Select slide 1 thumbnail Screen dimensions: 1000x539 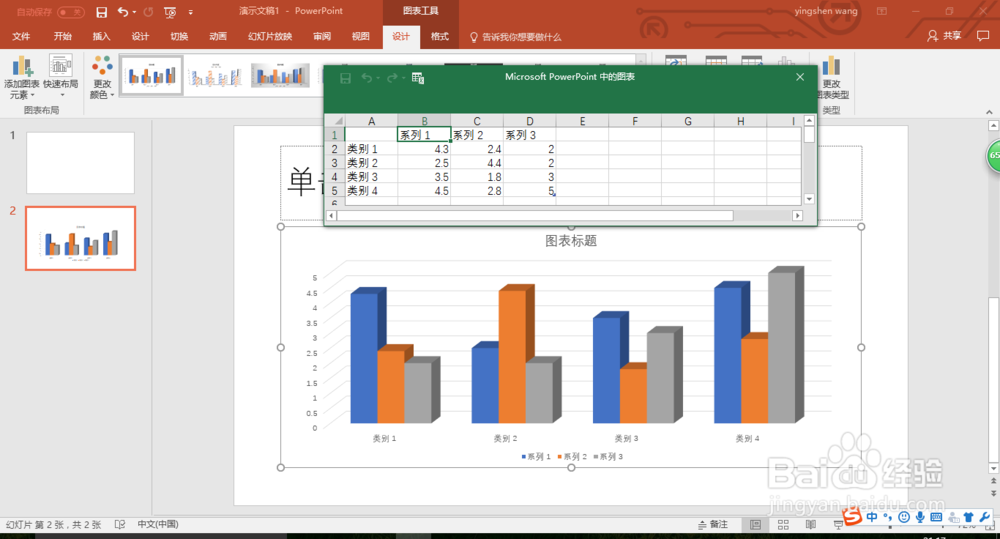[x=80, y=163]
